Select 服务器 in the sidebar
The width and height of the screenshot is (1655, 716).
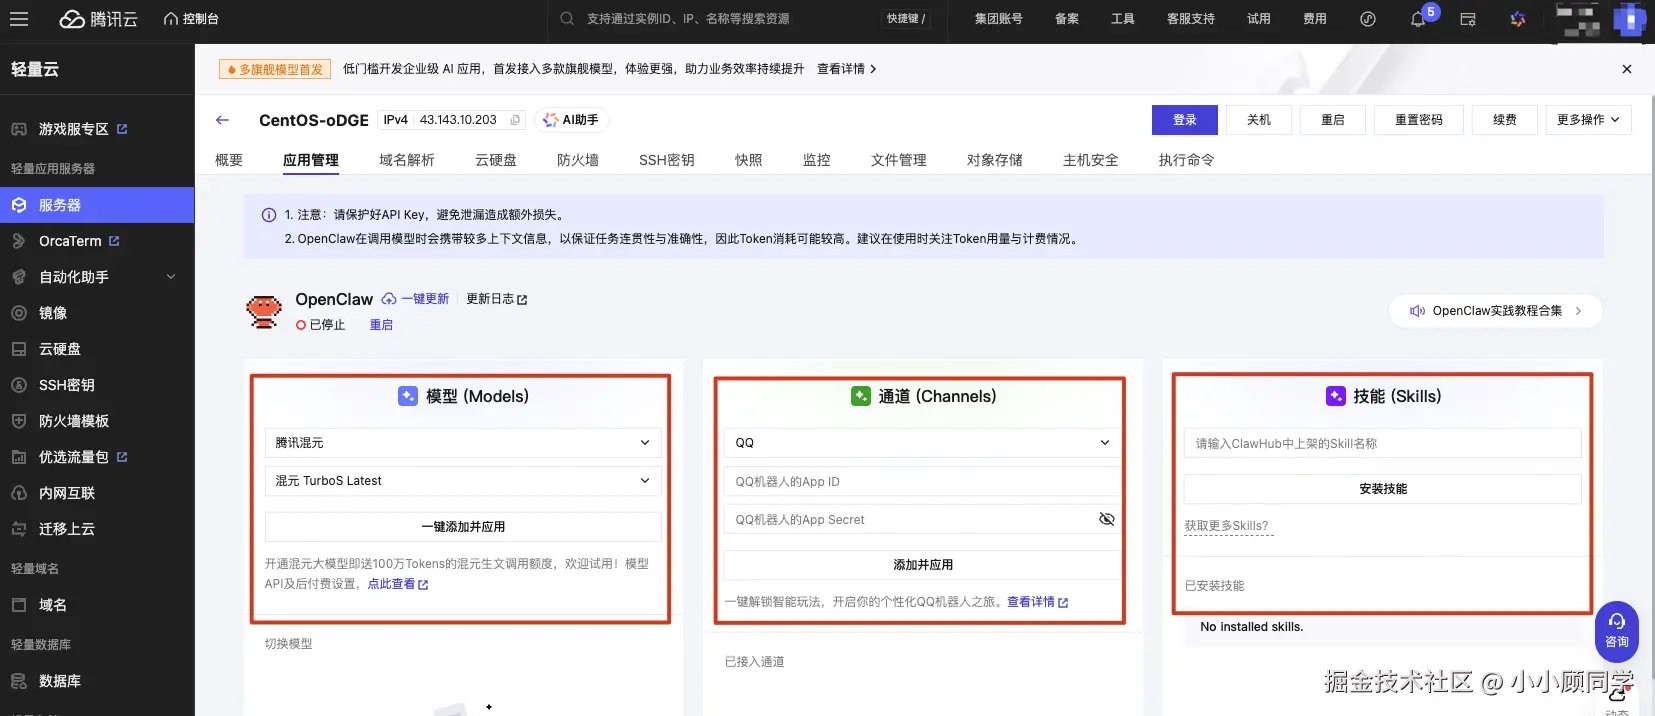click(x=97, y=205)
